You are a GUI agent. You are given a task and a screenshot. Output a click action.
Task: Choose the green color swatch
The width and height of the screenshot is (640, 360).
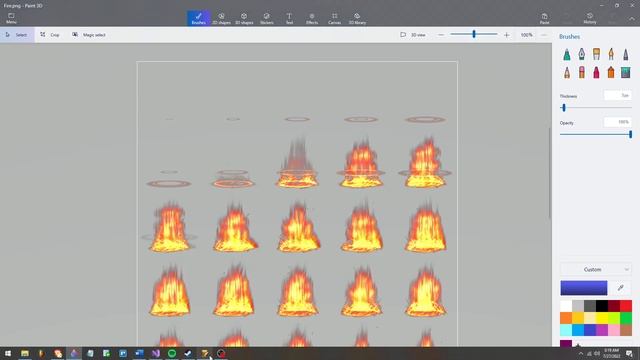pyautogui.click(x=626, y=318)
